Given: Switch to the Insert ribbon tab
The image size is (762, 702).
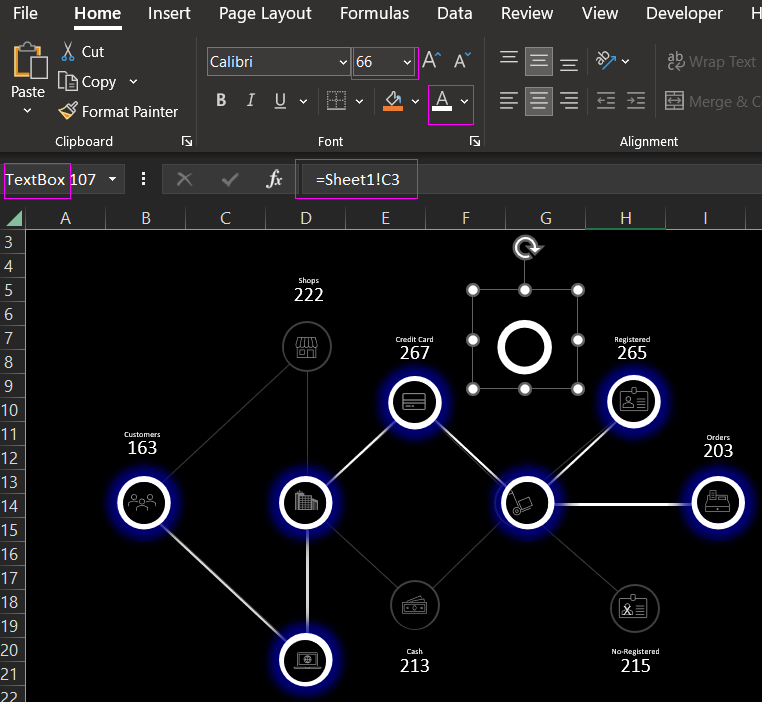Looking at the screenshot, I should click(x=169, y=14).
